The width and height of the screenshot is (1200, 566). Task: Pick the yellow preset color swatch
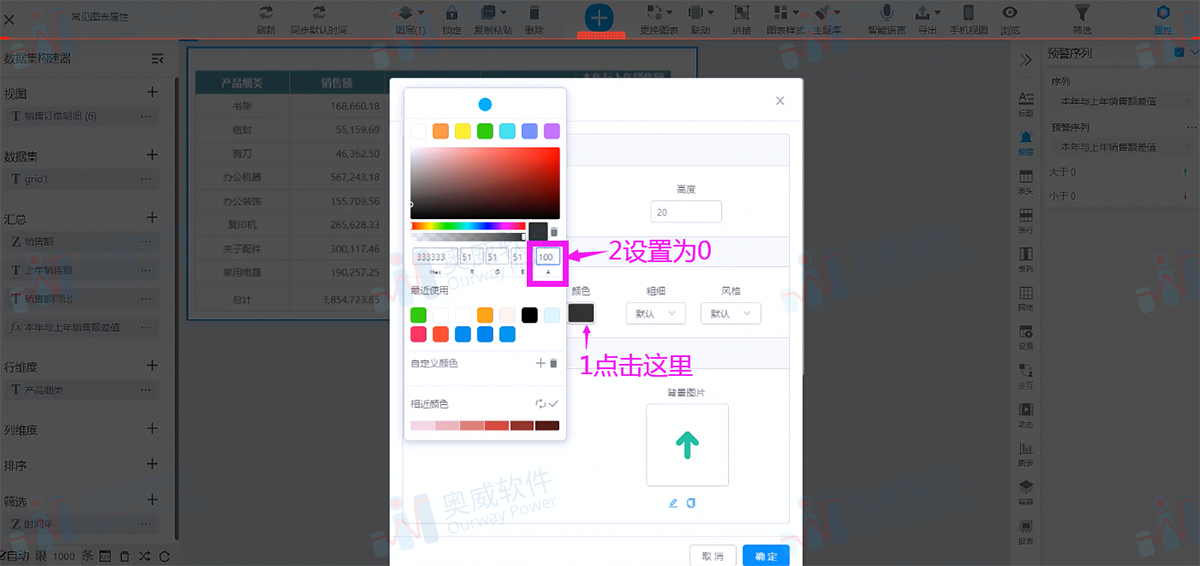[462, 131]
